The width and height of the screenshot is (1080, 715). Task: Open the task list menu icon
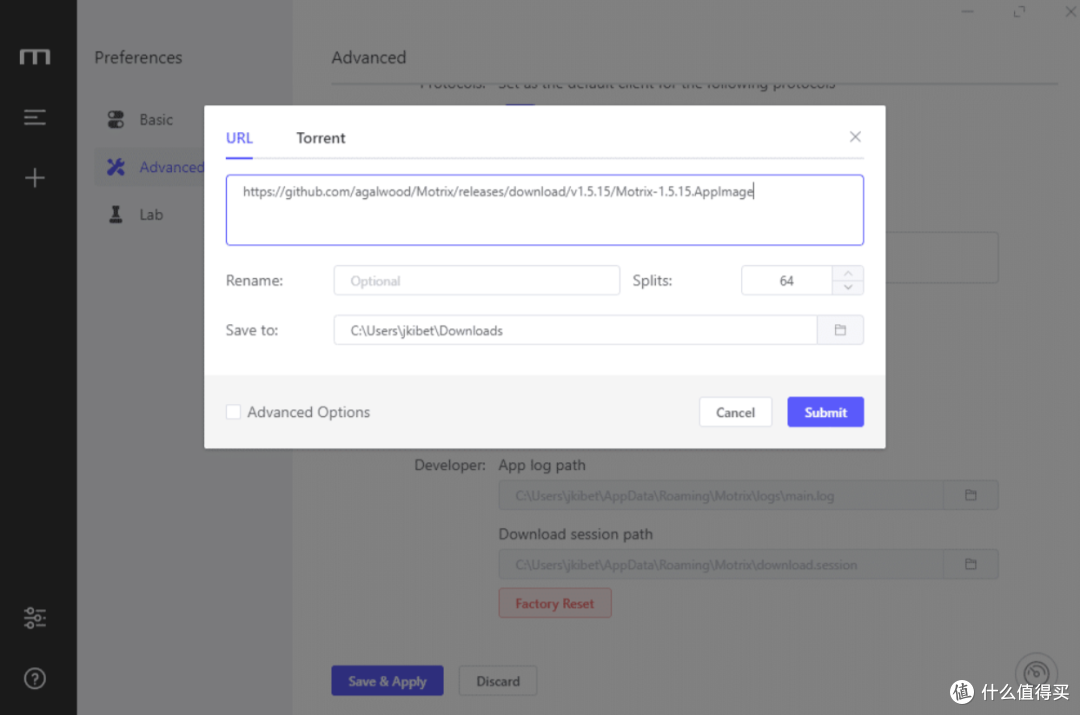click(x=34, y=117)
